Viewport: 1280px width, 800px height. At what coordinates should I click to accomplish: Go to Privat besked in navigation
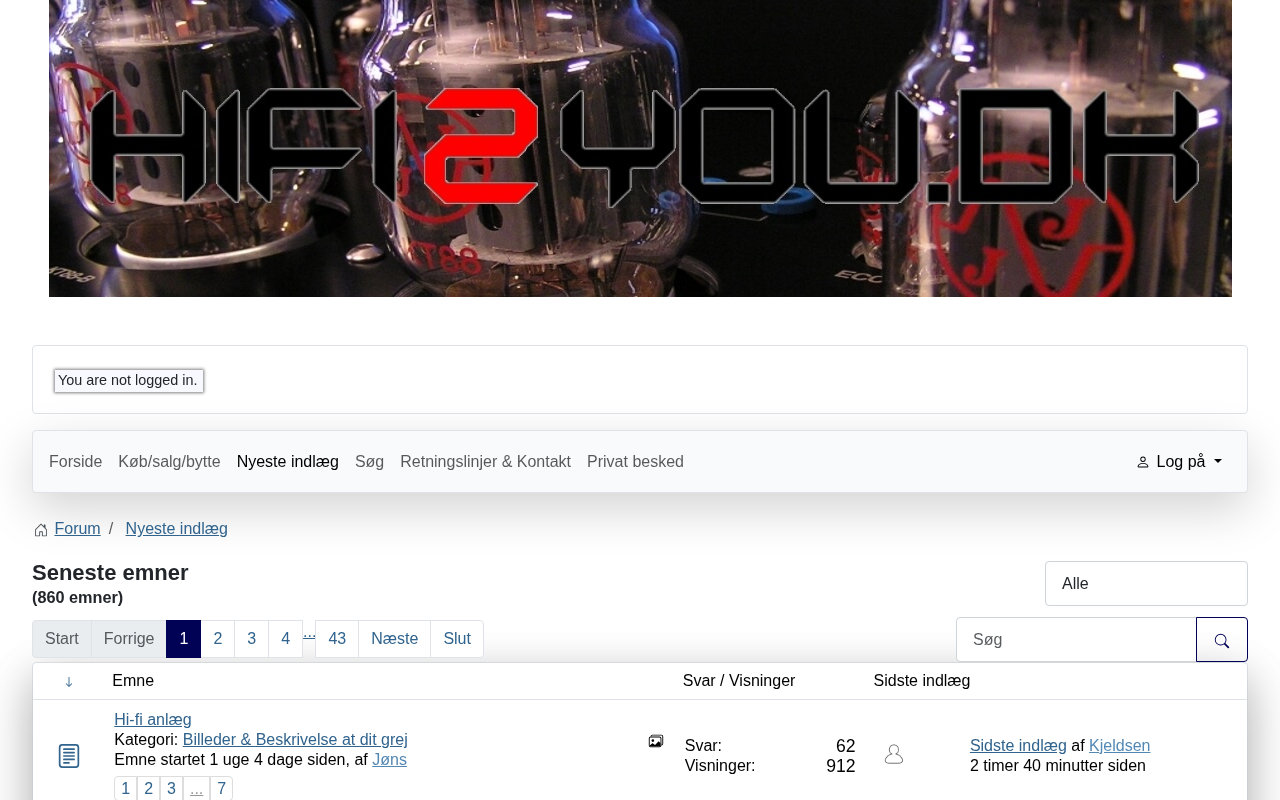[x=635, y=462]
